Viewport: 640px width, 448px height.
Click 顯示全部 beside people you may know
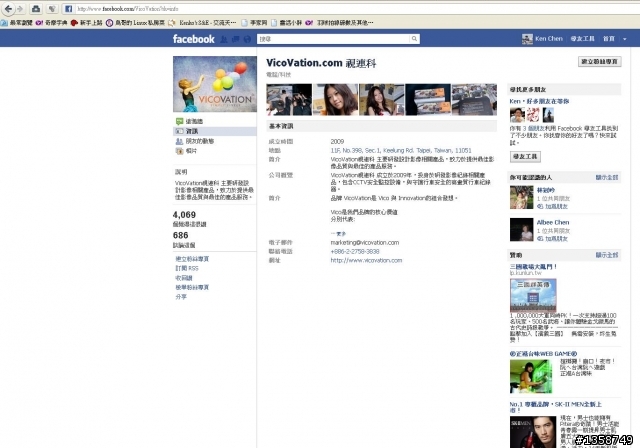[607, 177]
